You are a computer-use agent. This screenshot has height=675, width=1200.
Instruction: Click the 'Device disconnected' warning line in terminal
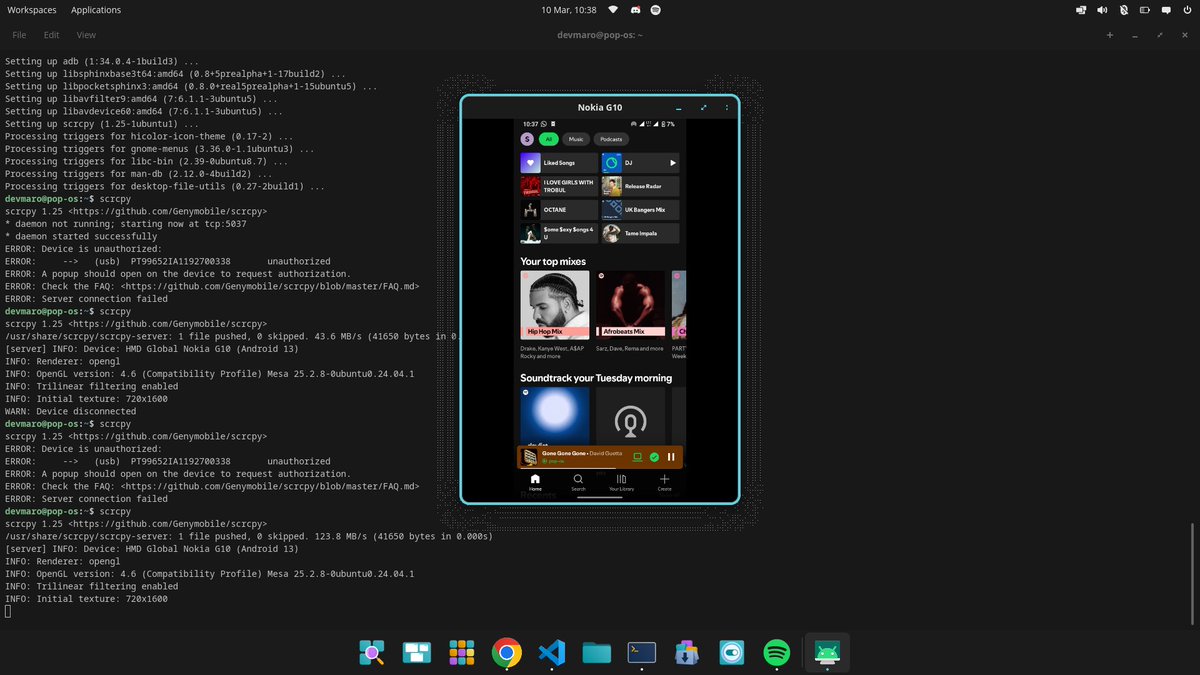click(70, 411)
